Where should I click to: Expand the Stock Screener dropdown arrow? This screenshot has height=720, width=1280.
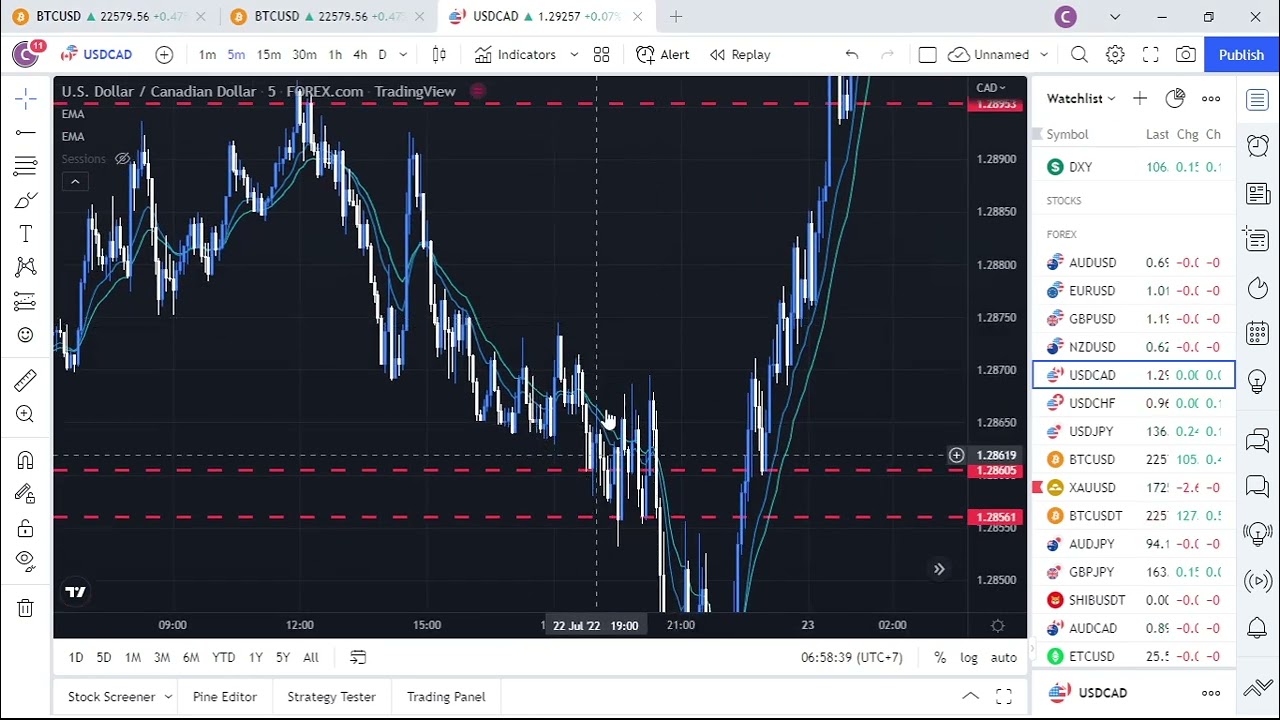pos(168,697)
